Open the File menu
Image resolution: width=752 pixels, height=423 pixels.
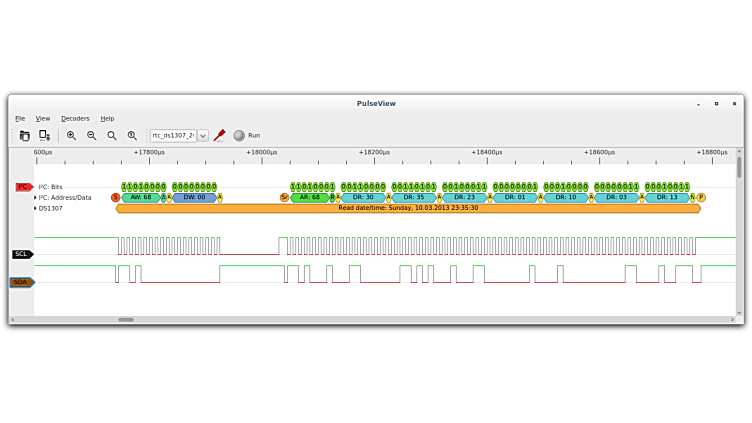(x=20, y=118)
